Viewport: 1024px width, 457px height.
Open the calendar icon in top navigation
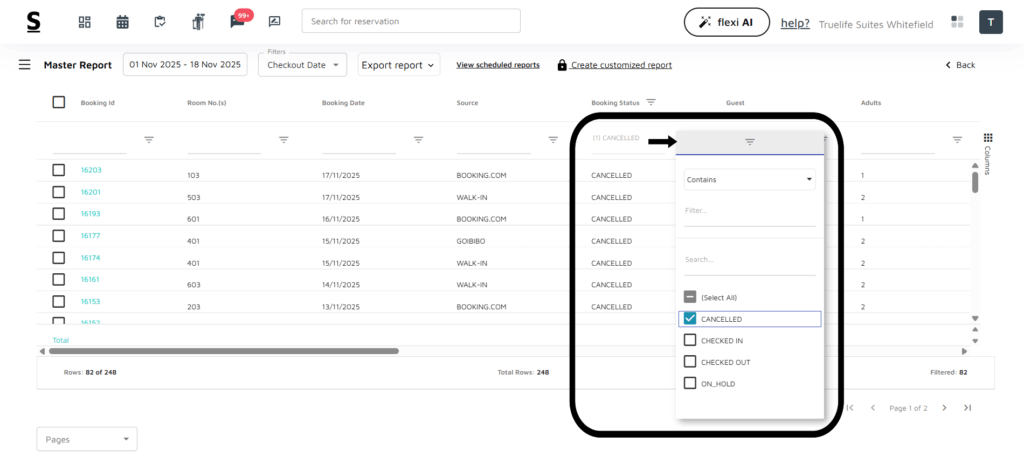point(122,21)
